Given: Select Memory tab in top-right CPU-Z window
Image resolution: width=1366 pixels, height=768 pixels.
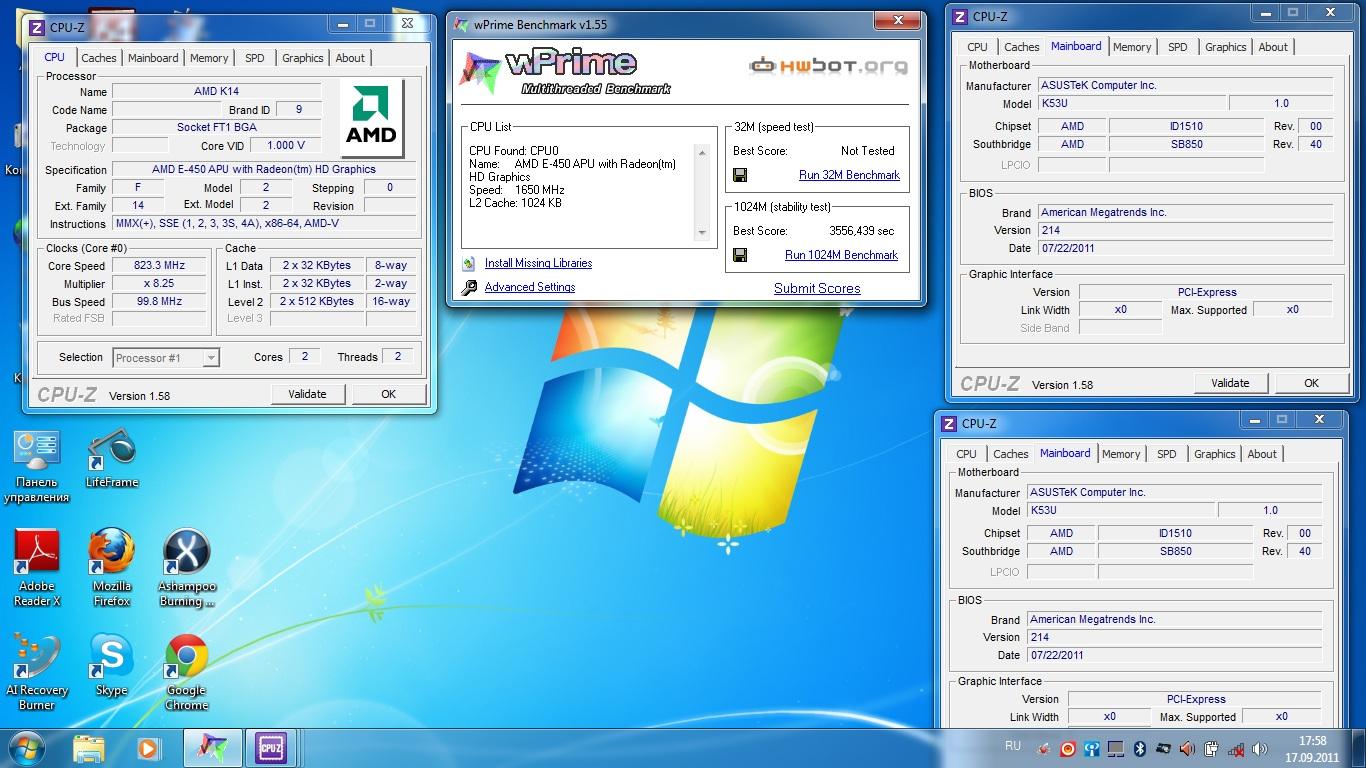Looking at the screenshot, I should tap(1132, 47).
